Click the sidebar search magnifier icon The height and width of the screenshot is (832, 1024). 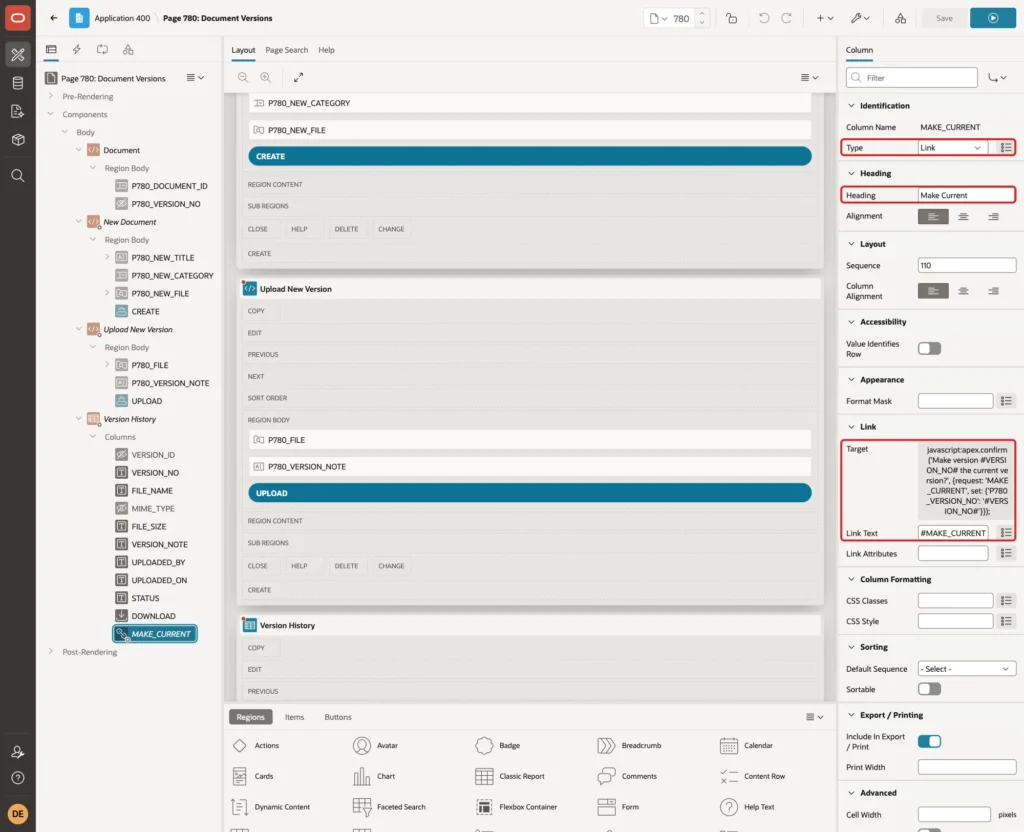(x=18, y=176)
